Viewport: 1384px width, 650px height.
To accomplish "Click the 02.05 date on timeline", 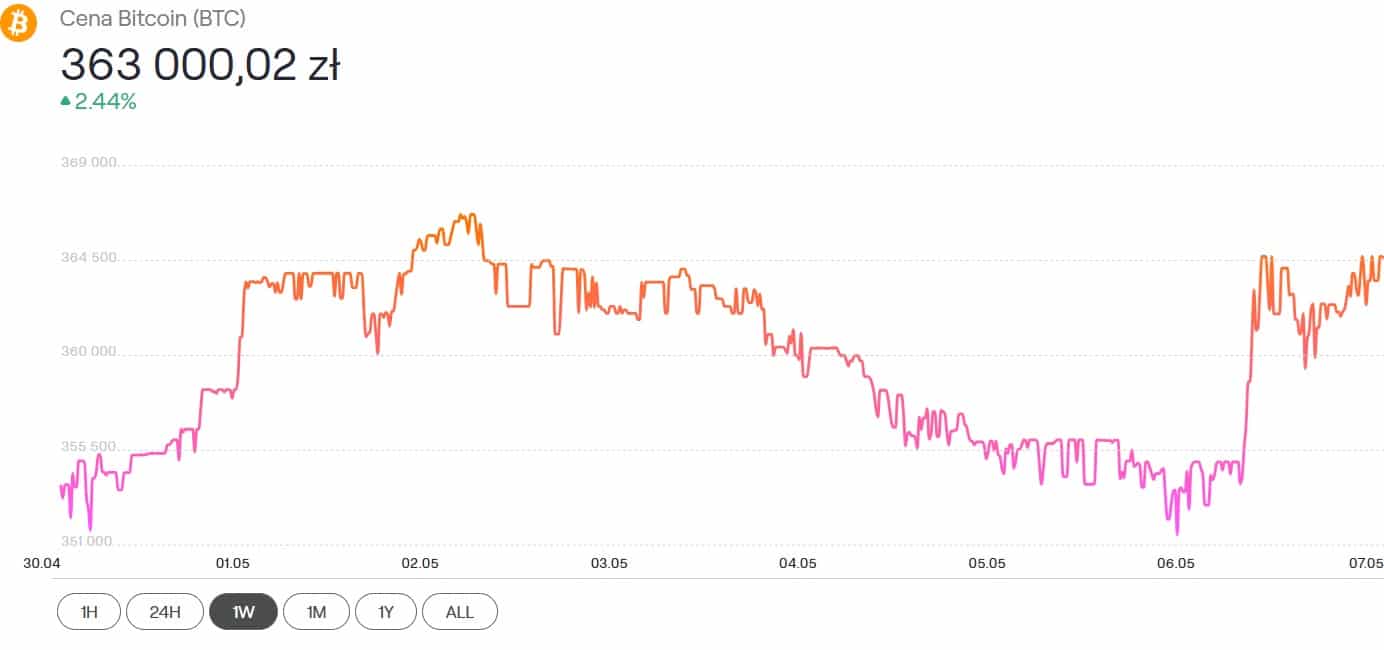I will (420, 563).
